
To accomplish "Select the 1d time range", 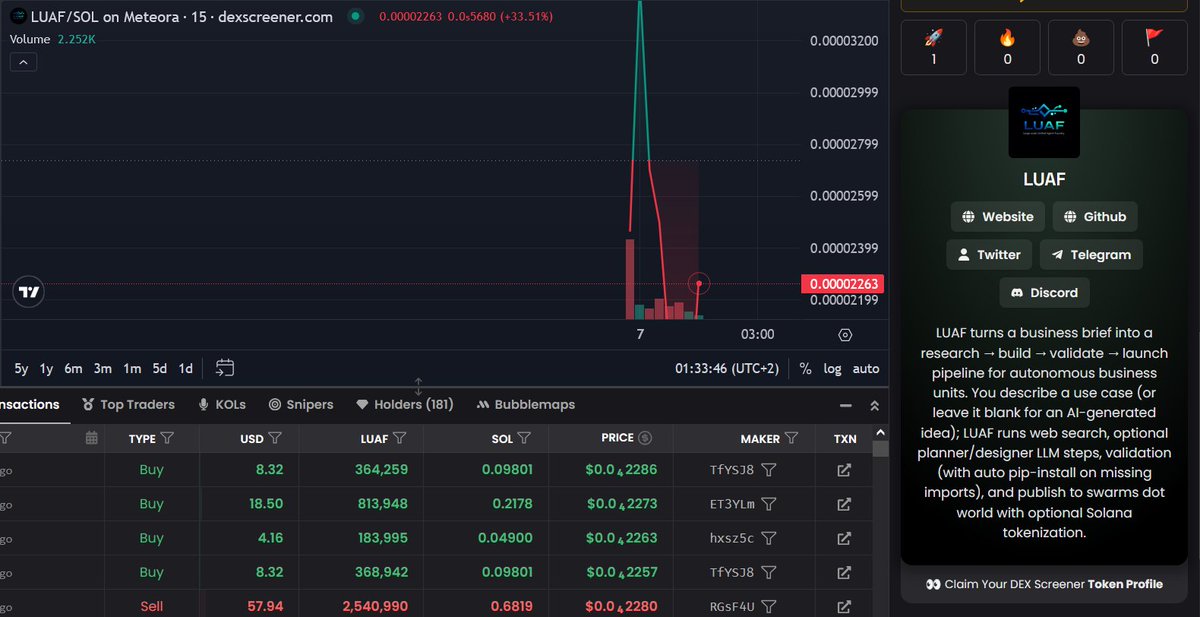I will click(185, 368).
